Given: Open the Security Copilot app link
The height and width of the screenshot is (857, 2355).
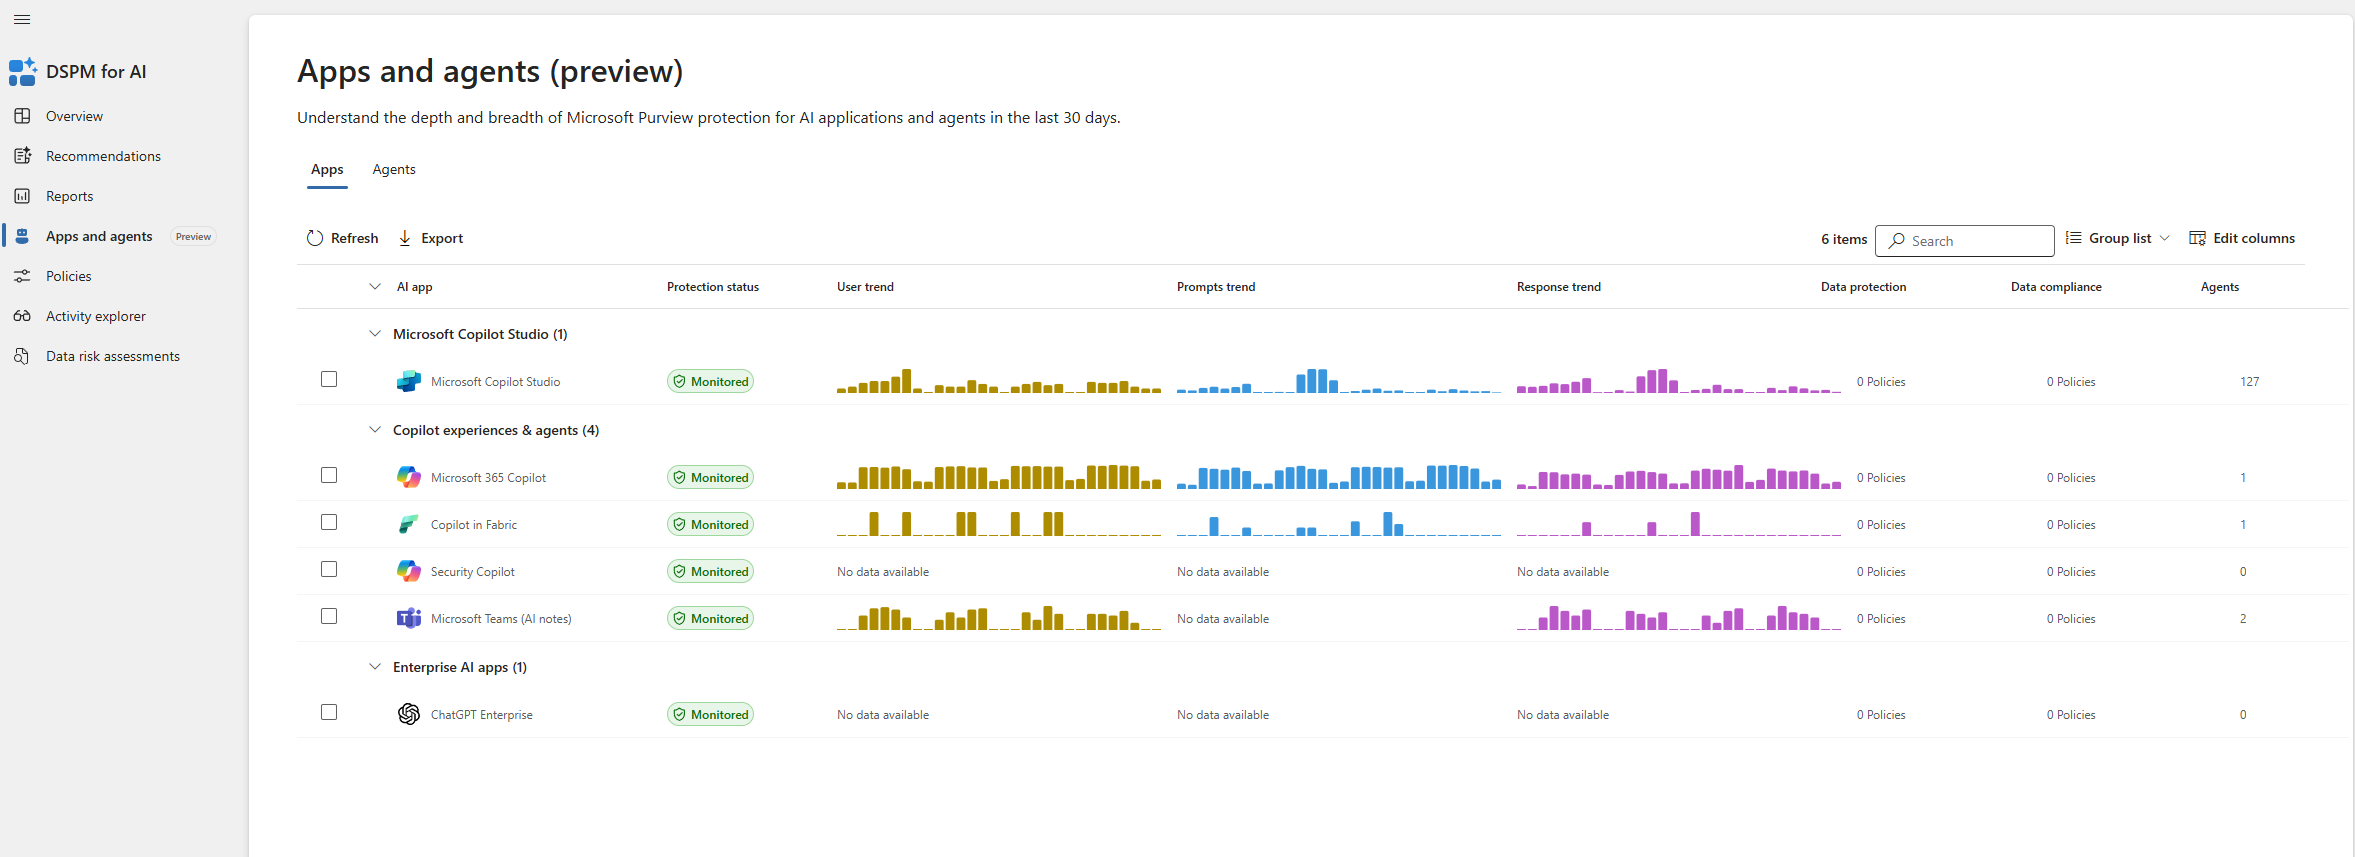Looking at the screenshot, I should tap(472, 572).
